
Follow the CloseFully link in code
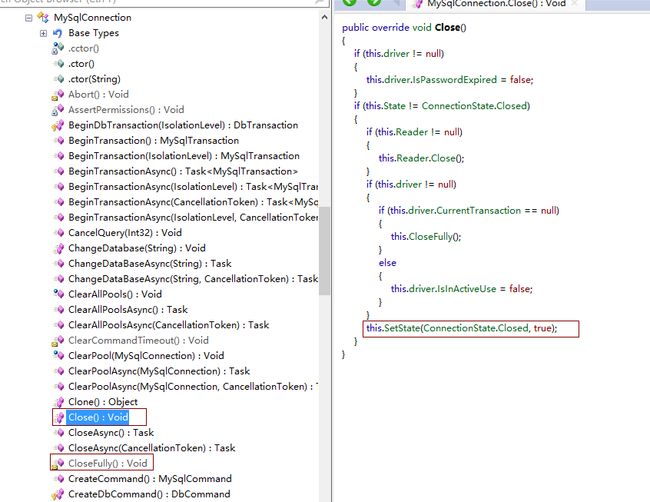(x=429, y=237)
